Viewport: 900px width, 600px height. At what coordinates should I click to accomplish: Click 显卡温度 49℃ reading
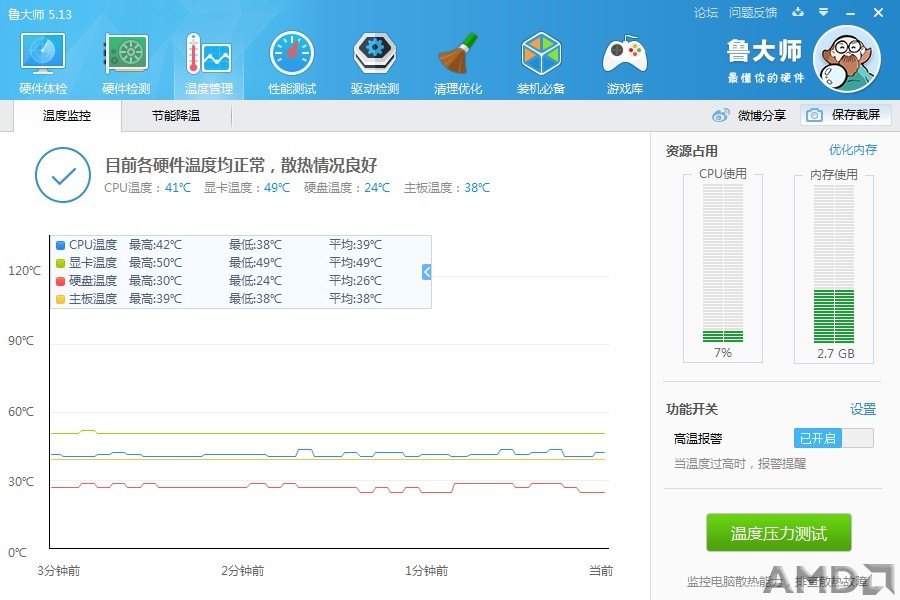click(247, 188)
